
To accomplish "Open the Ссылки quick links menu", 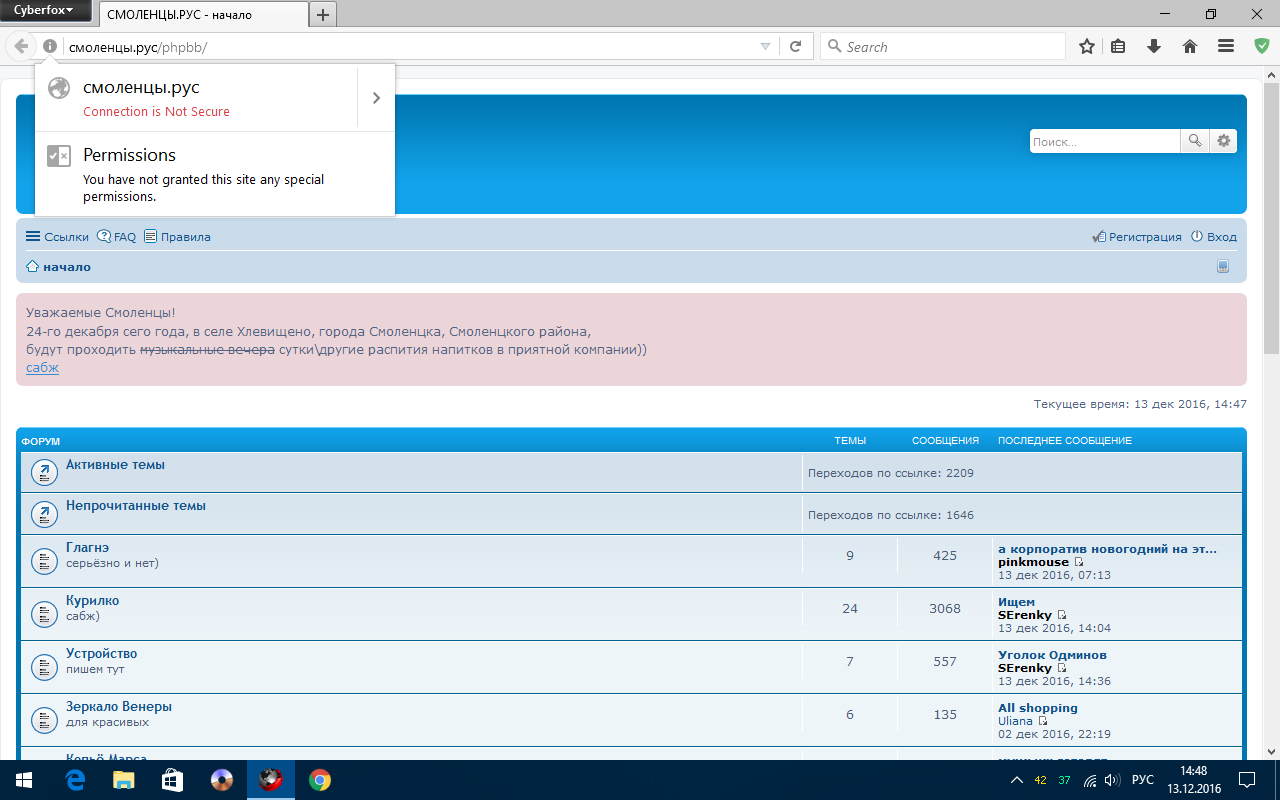I will click(x=57, y=237).
